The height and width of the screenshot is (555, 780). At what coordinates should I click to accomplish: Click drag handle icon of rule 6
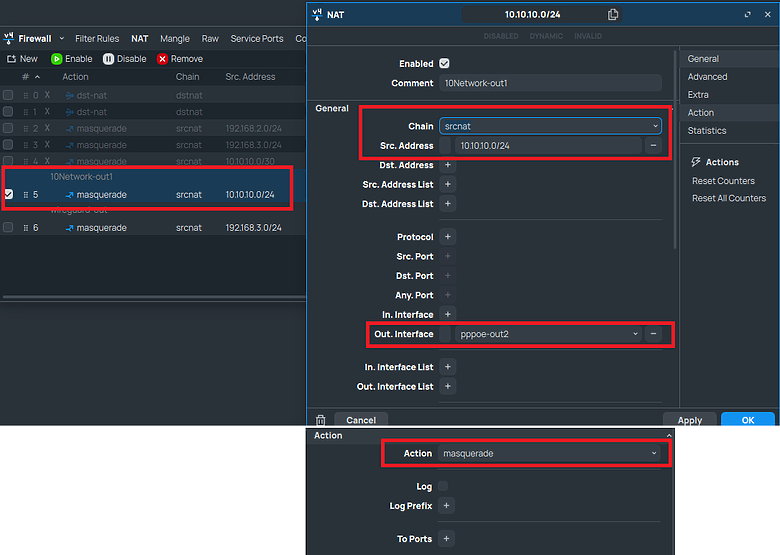[25, 228]
